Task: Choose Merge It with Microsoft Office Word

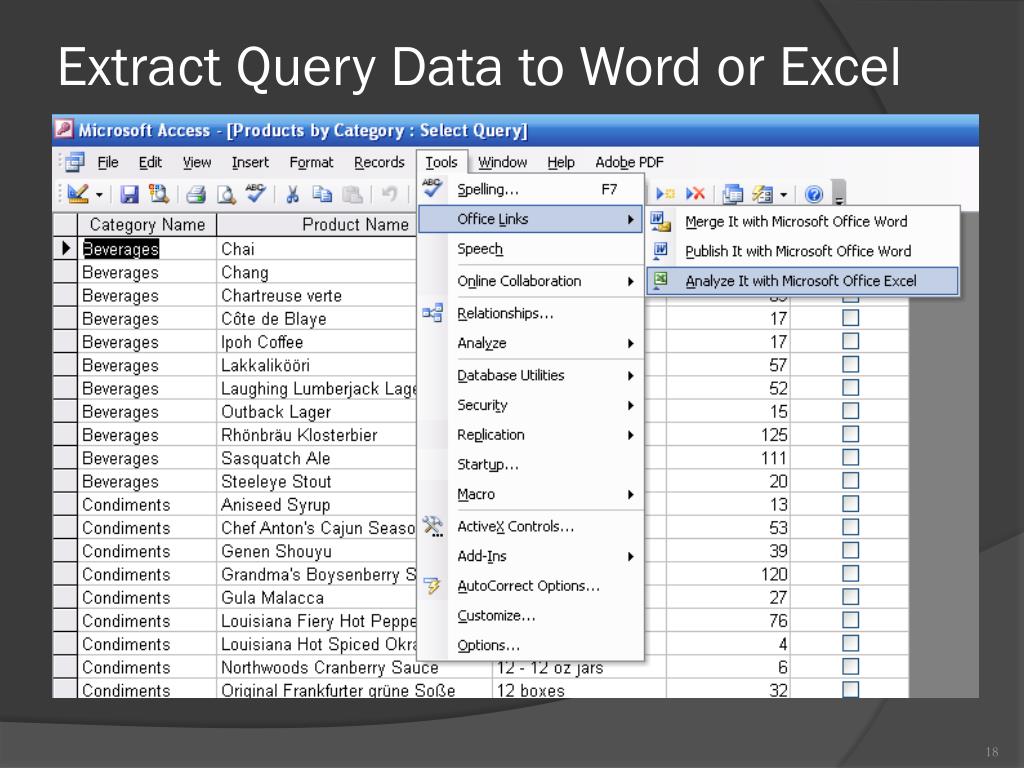Action: pyautogui.click(x=796, y=222)
